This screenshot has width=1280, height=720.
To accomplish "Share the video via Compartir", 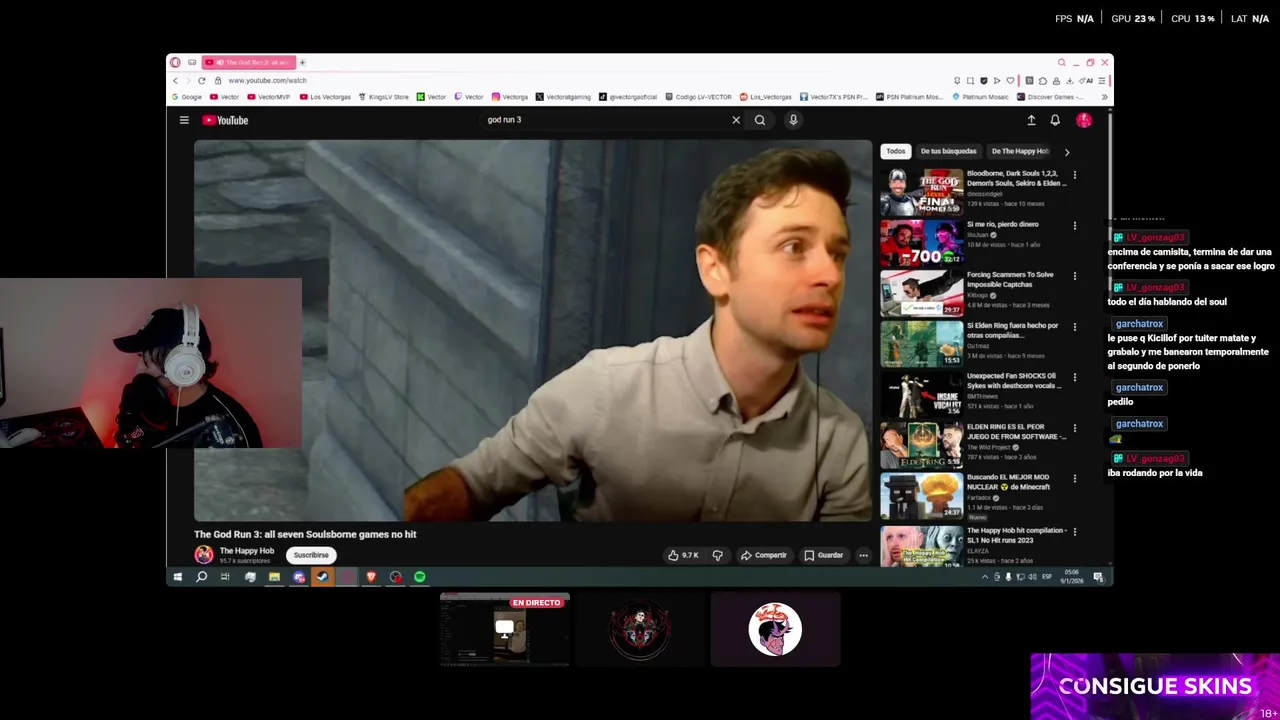I will click(x=764, y=555).
